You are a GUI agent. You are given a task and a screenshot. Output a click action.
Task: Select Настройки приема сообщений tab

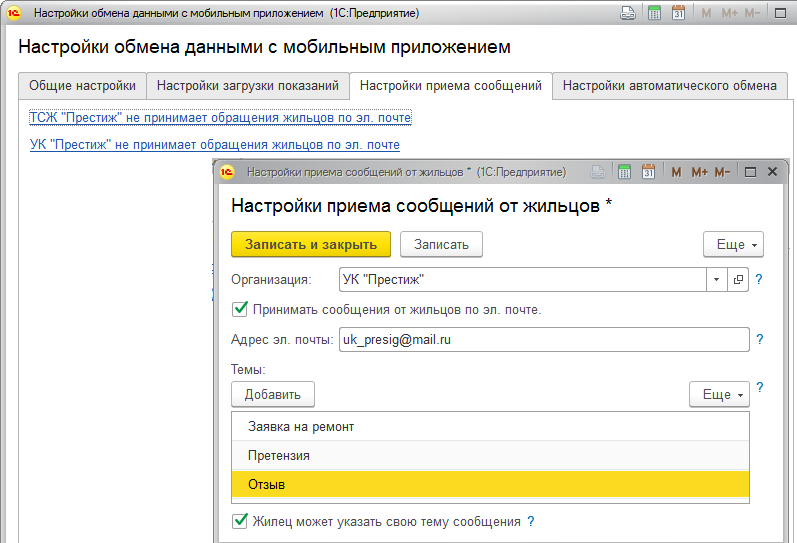(450, 85)
